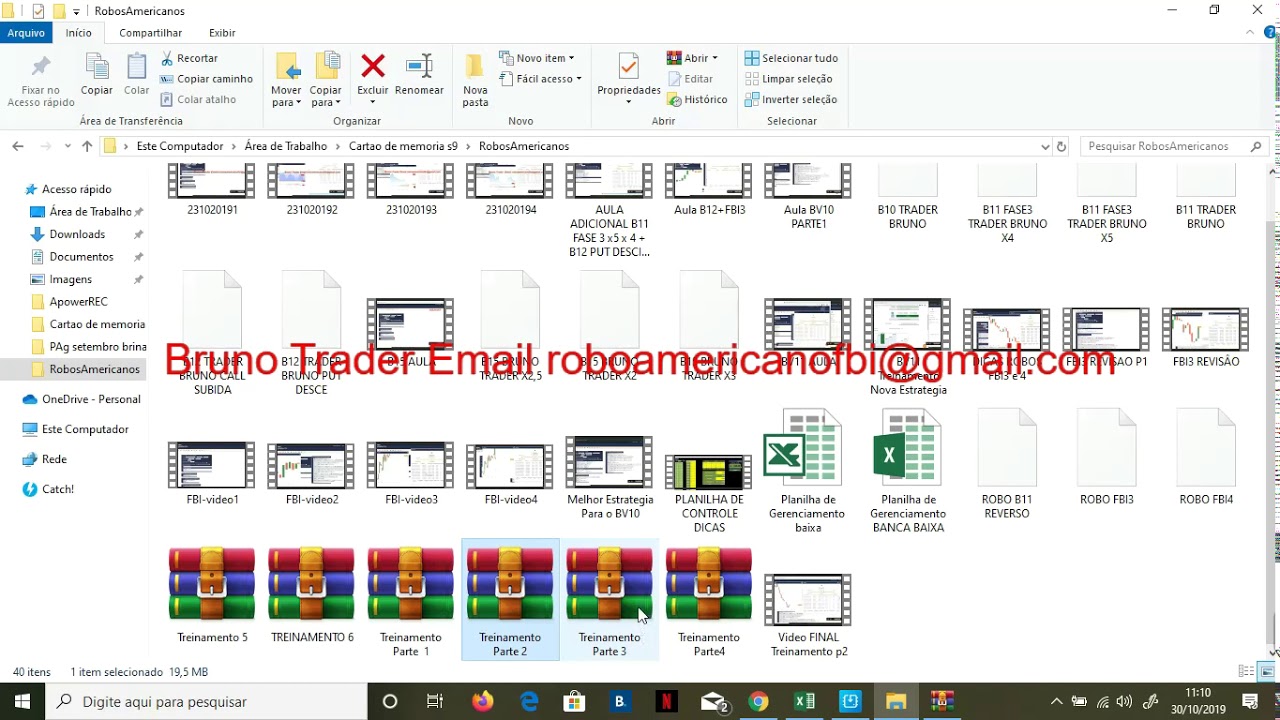
Task: Select Rede in the sidebar
Action: (54, 459)
